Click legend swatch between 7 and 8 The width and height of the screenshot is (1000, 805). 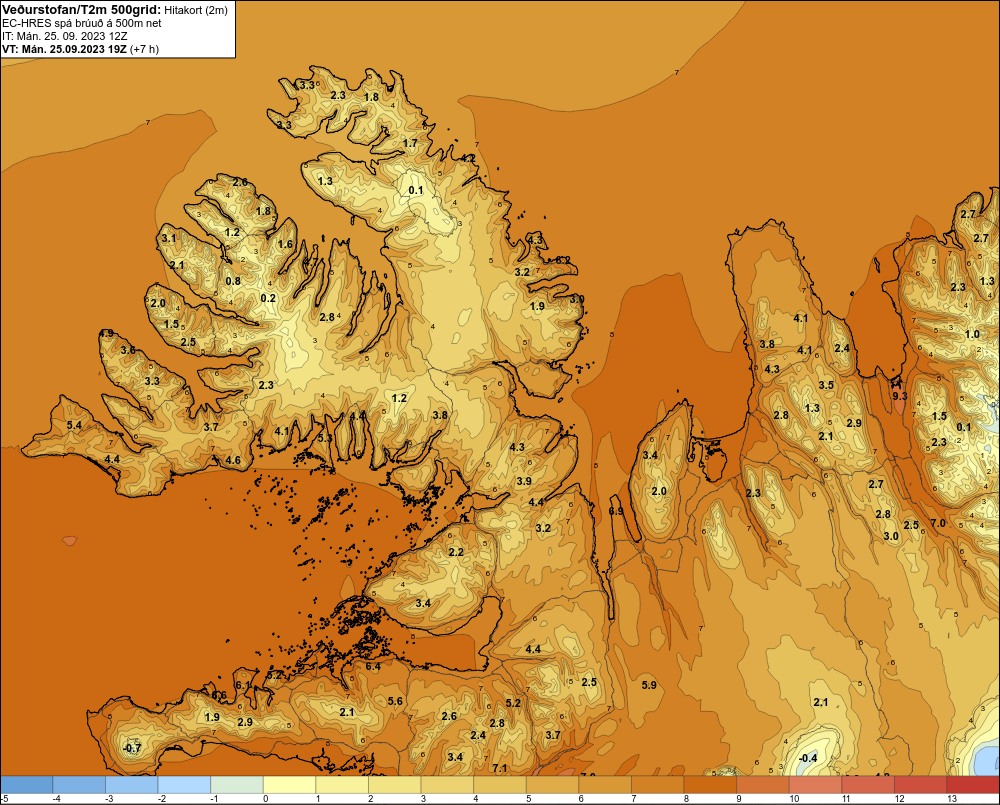coord(658,784)
